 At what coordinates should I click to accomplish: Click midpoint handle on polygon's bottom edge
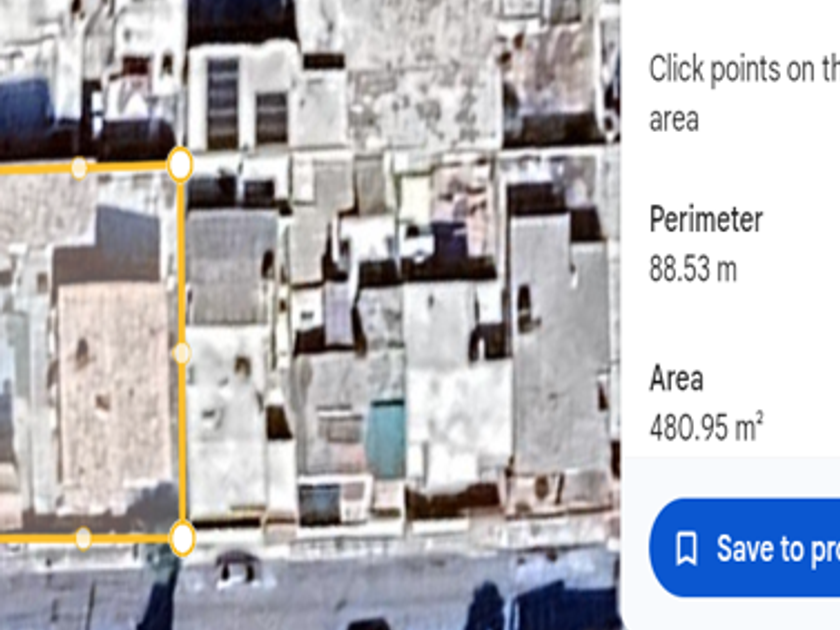pyautogui.click(x=83, y=538)
